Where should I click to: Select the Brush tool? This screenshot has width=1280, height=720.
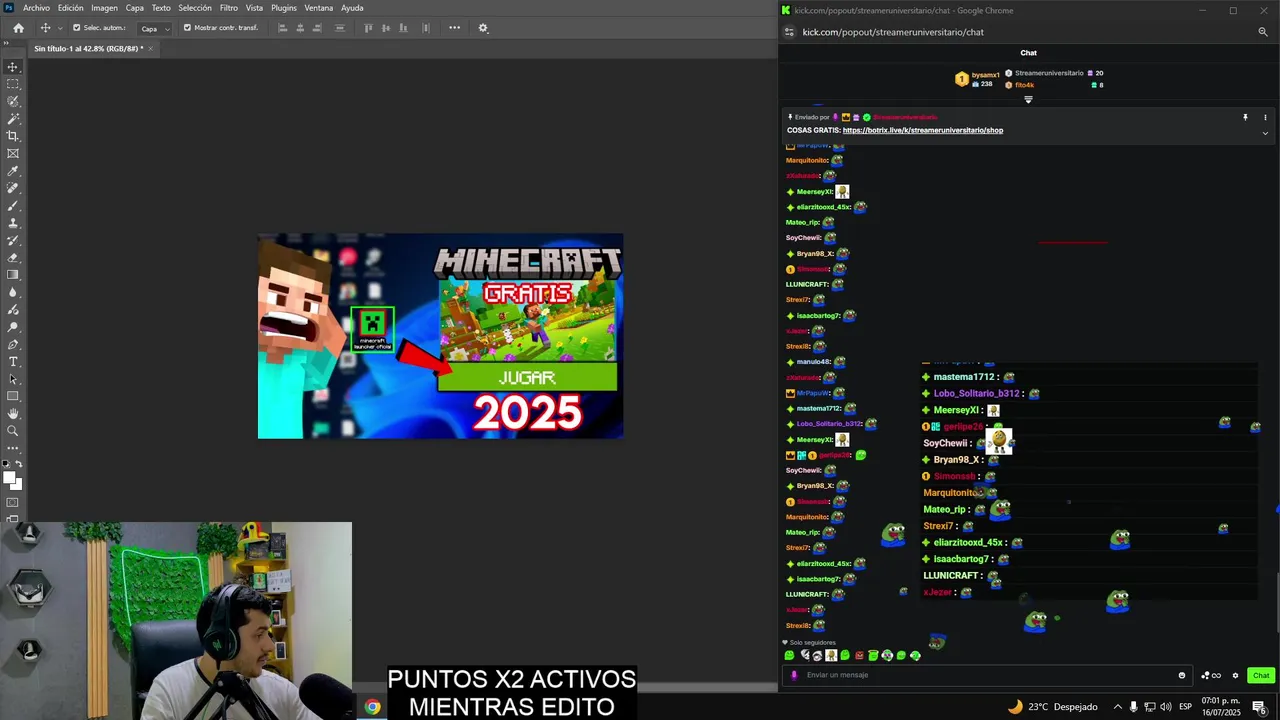(x=13, y=205)
